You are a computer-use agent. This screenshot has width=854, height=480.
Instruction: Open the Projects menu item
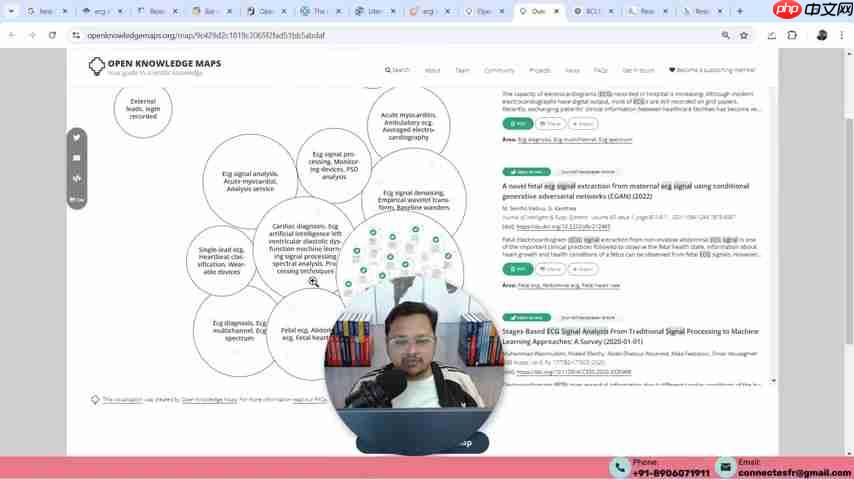tap(540, 70)
